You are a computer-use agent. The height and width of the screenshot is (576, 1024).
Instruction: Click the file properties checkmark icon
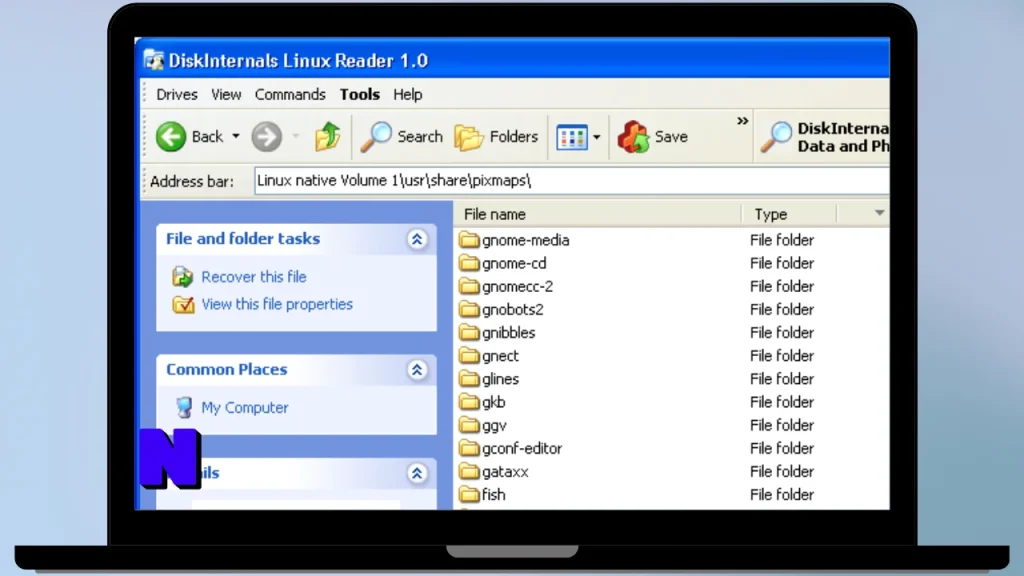pos(183,304)
